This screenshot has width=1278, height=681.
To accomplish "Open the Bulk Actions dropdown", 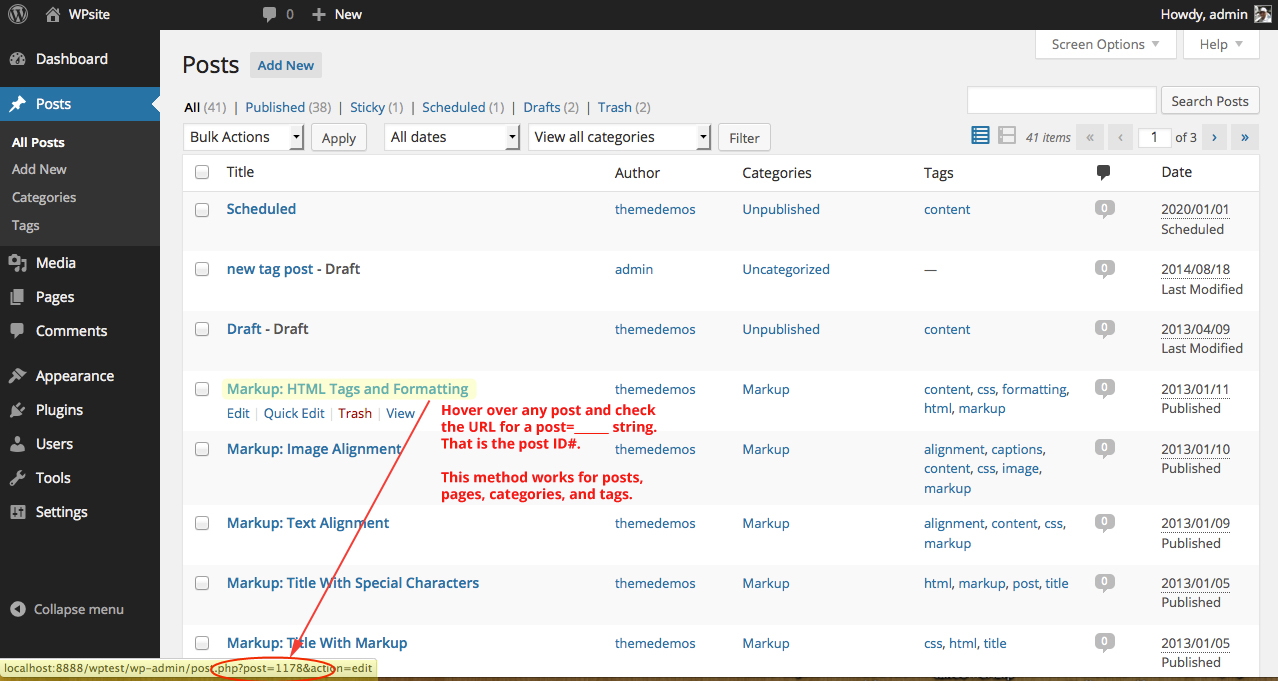I will [243, 137].
